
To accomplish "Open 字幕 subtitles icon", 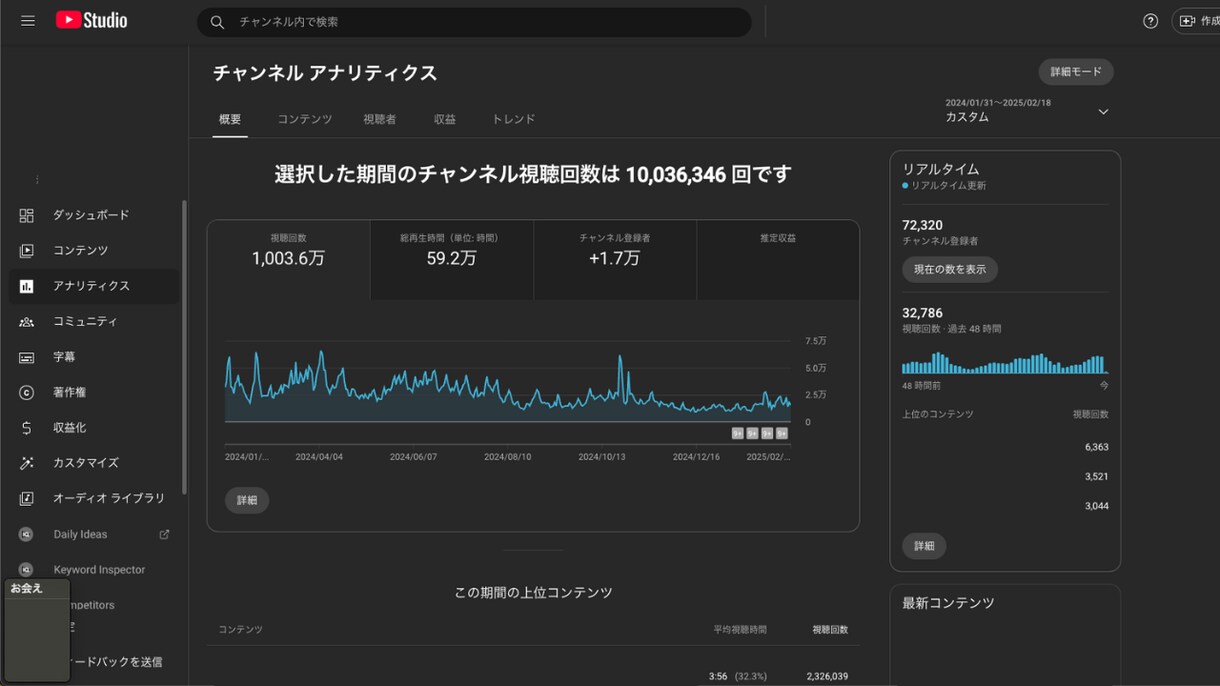I will (x=27, y=357).
